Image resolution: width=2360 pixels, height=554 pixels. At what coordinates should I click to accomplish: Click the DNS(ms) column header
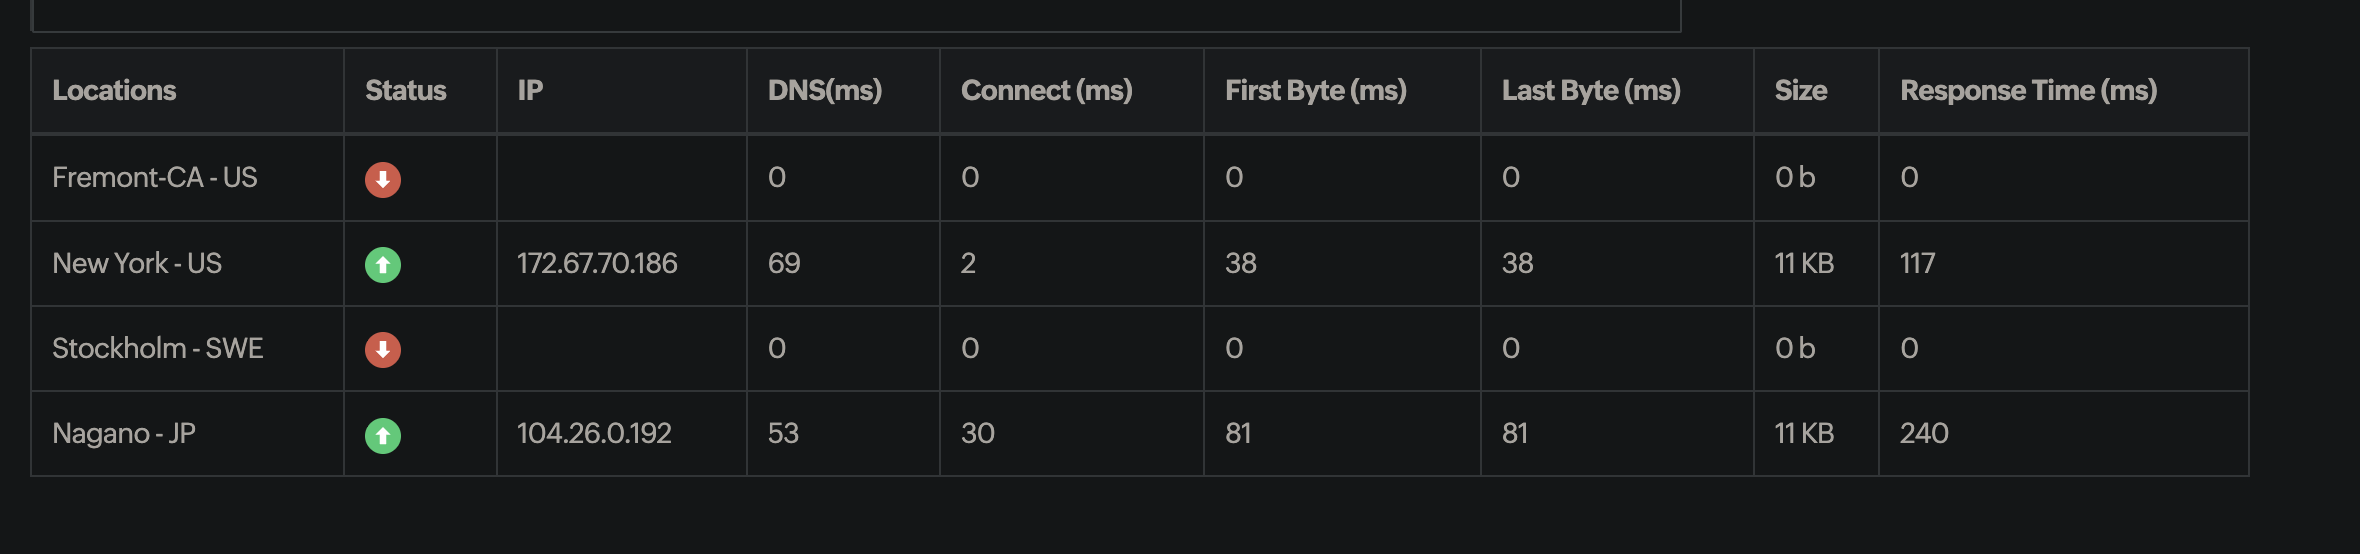click(x=824, y=91)
